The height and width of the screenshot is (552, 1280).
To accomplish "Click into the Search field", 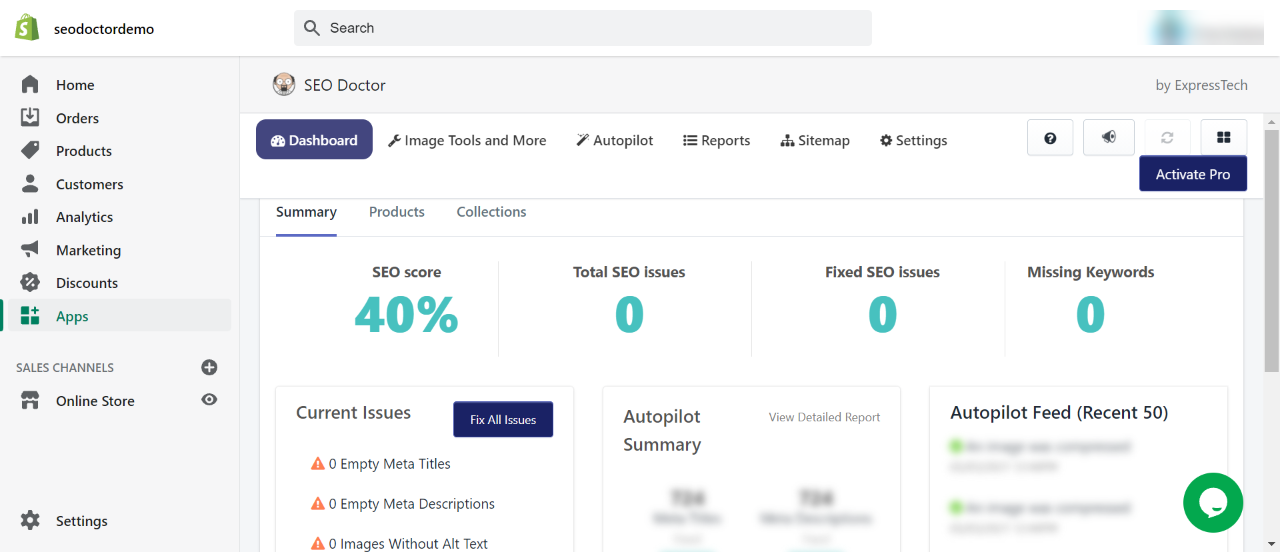I will (x=583, y=28).
